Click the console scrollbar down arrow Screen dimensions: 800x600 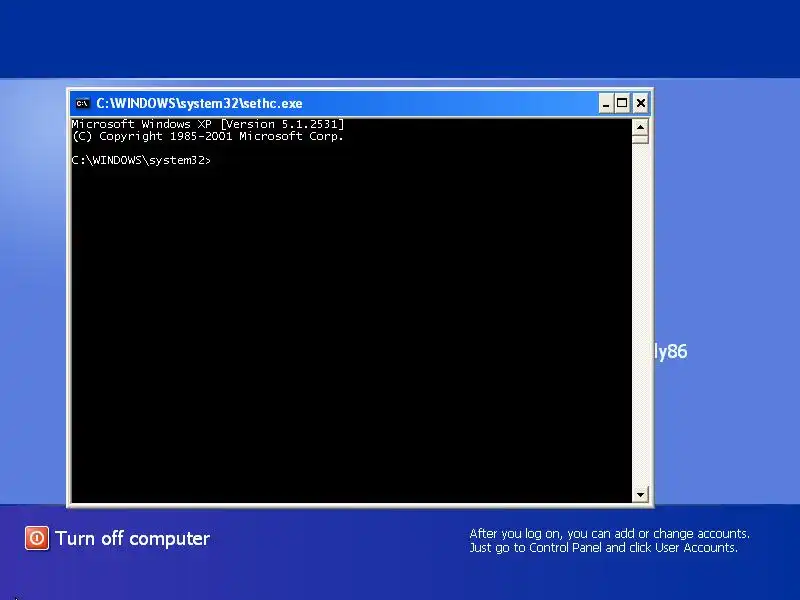point(640,494)
